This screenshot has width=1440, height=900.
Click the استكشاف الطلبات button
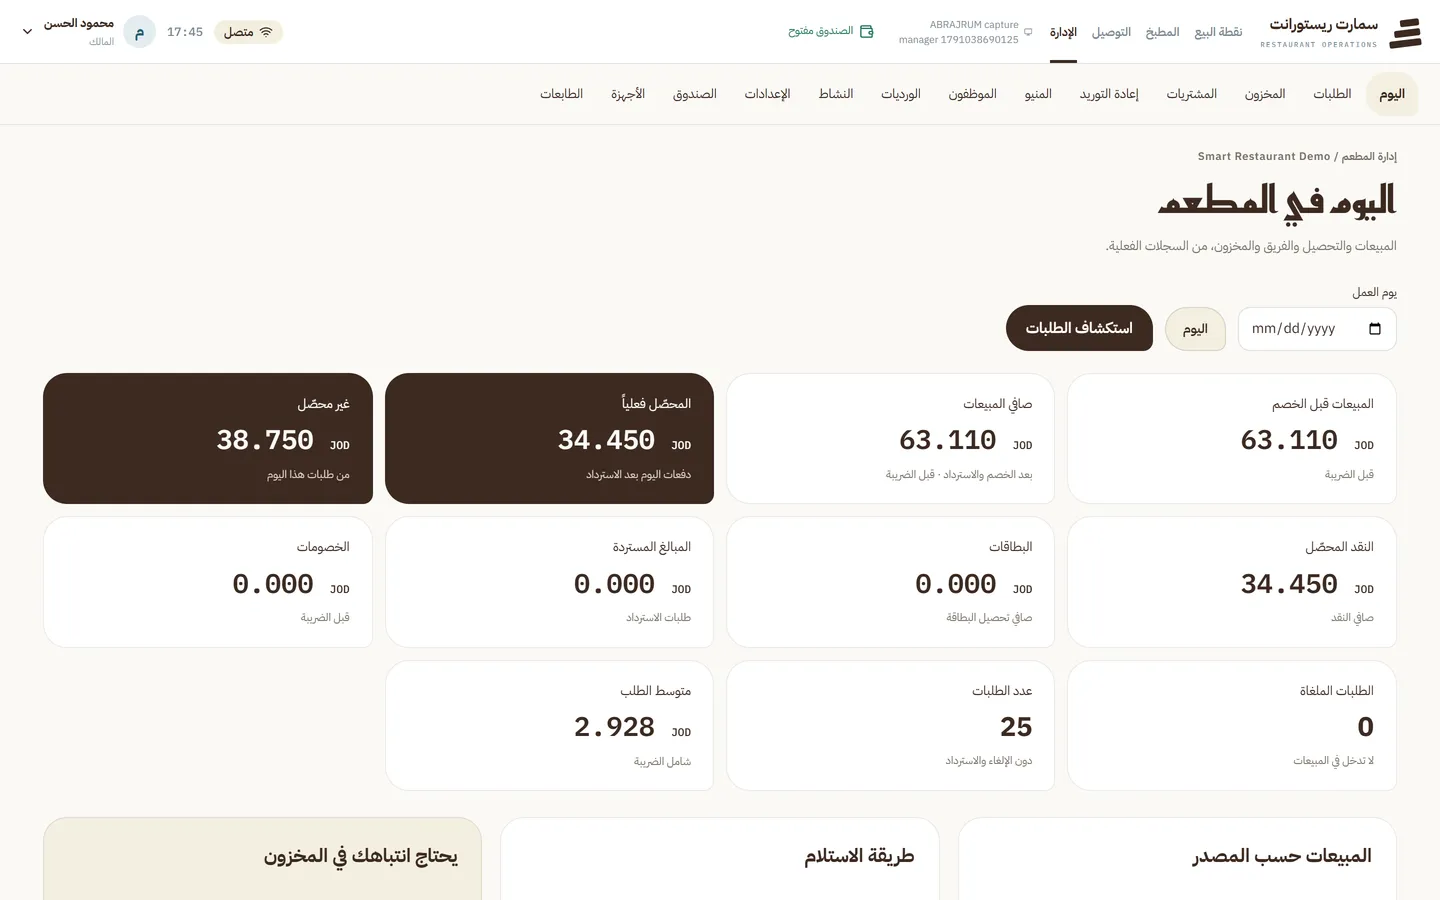click(x=1079, y=328)
